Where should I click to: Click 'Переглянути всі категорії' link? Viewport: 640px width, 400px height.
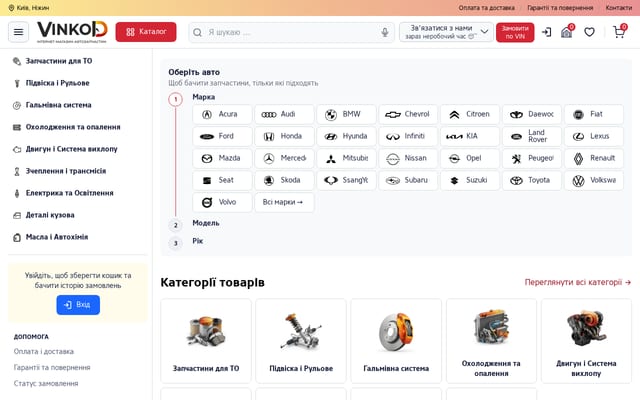[x=578, y=282]
